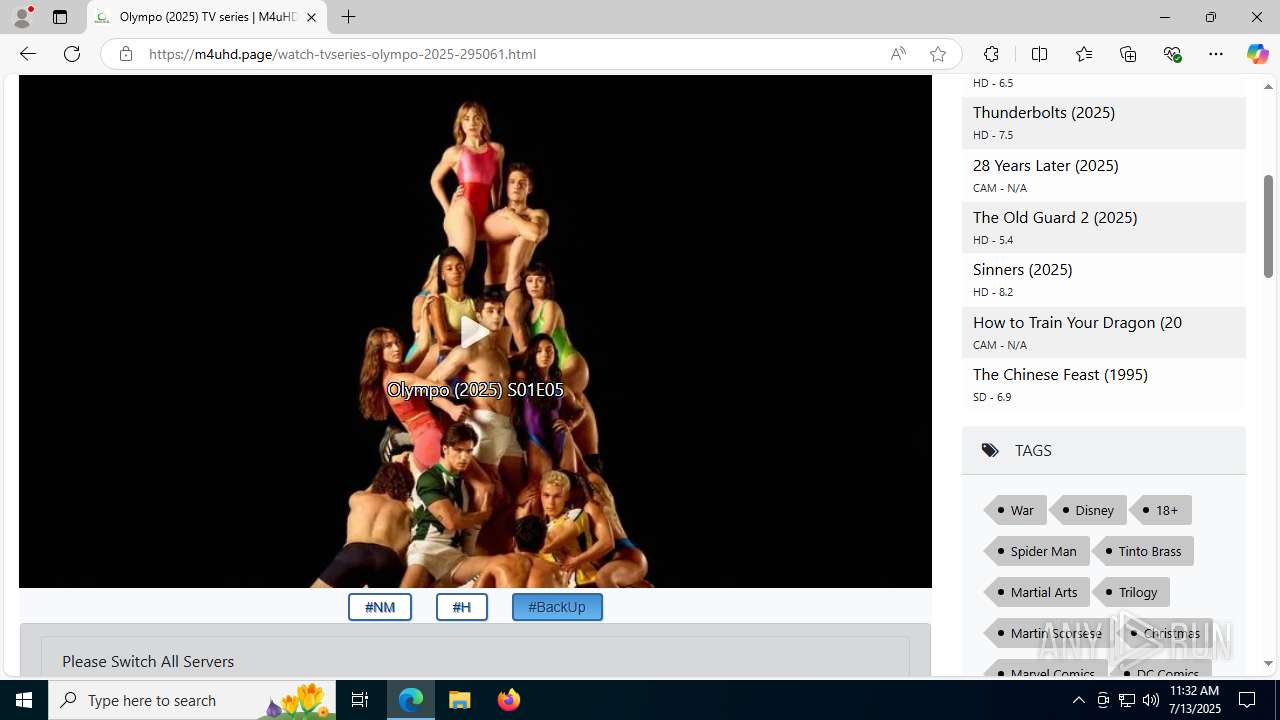Open Browser essentials

click(x=1172, y=54)
